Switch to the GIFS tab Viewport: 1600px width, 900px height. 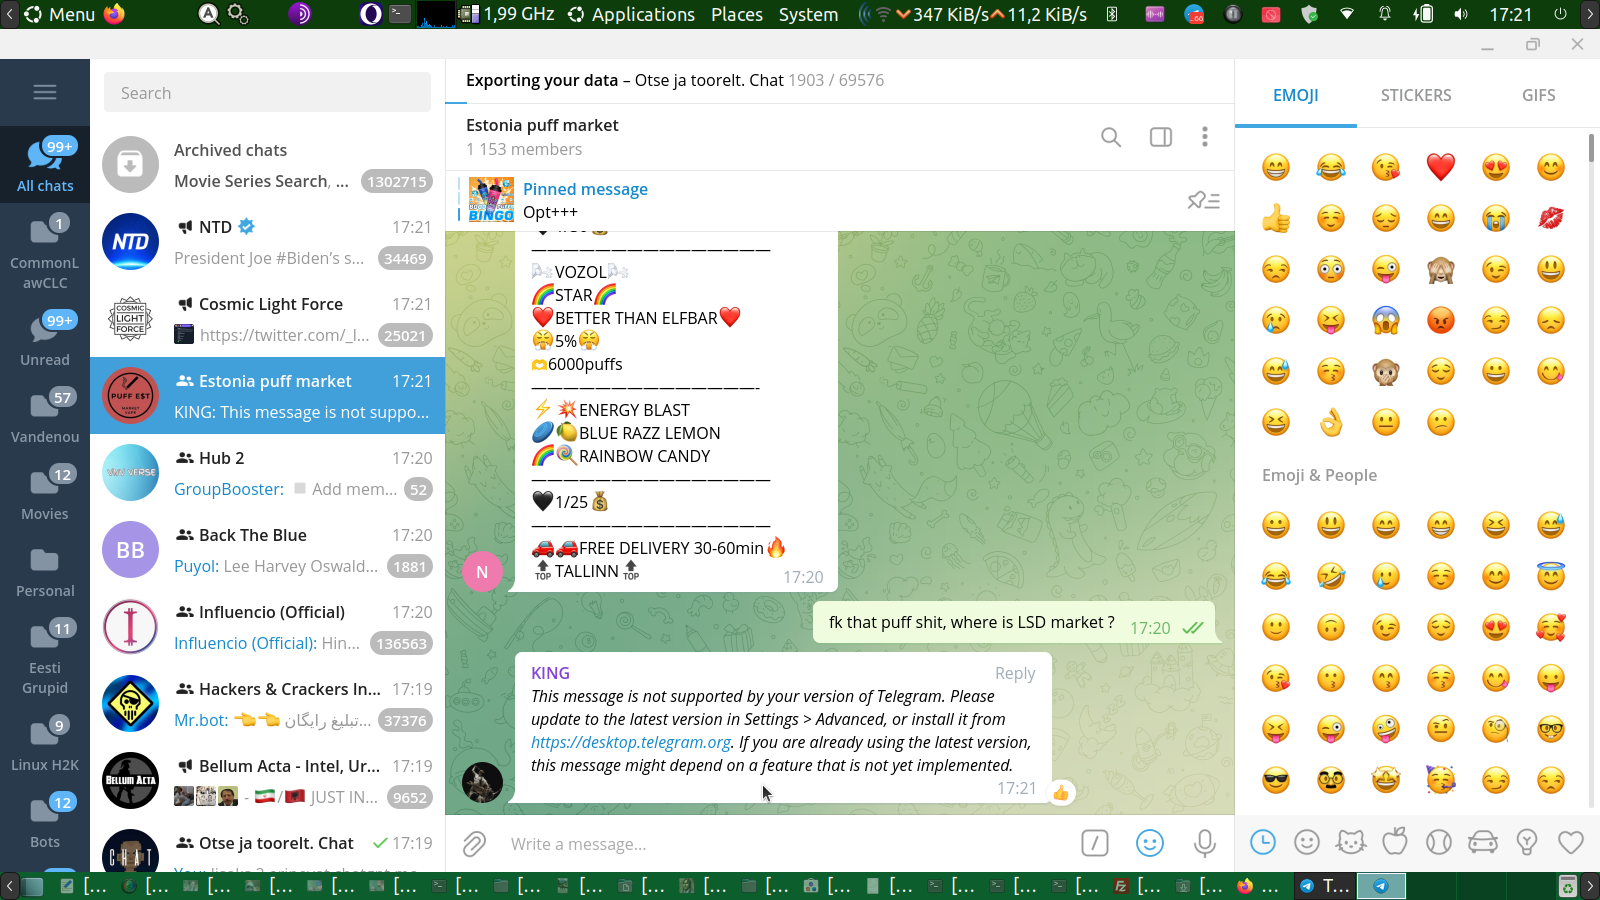coord(1539,95)
